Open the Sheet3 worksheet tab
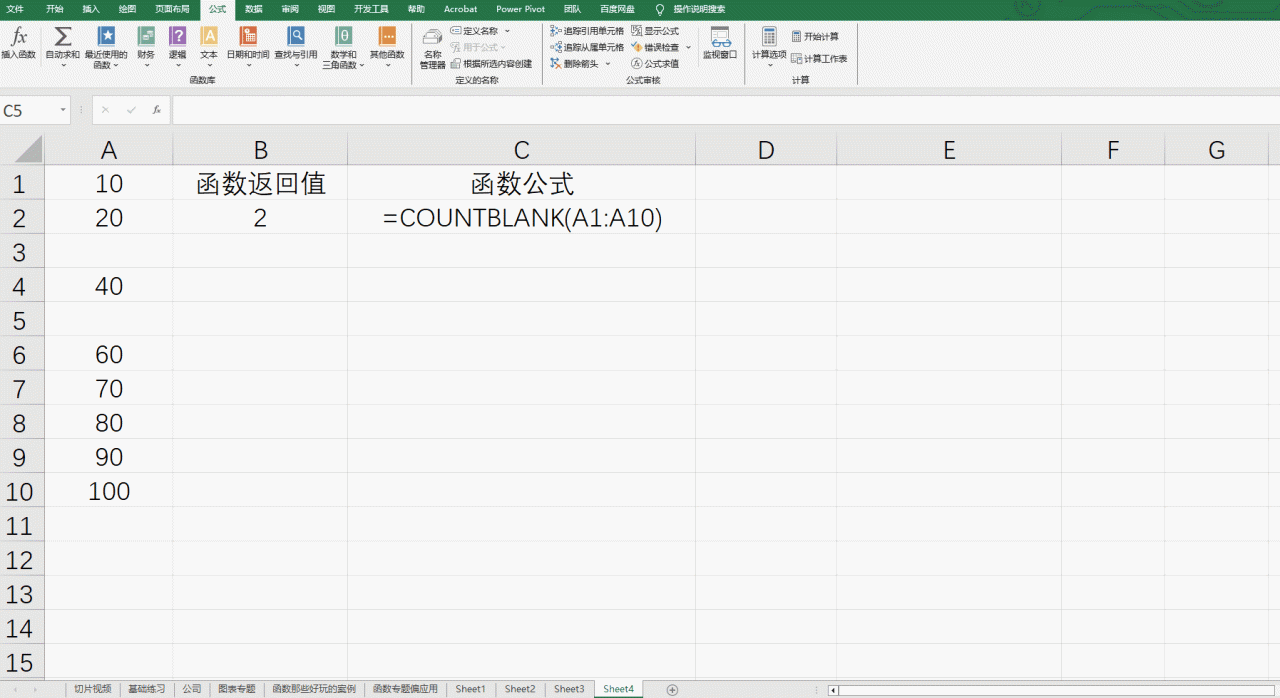 569,689
